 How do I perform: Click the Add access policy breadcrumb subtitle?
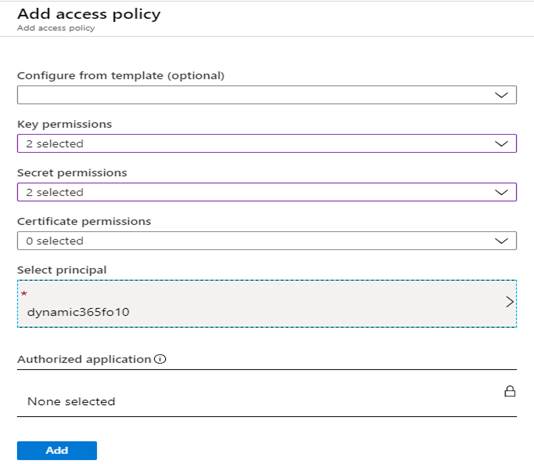pos(56,28)
